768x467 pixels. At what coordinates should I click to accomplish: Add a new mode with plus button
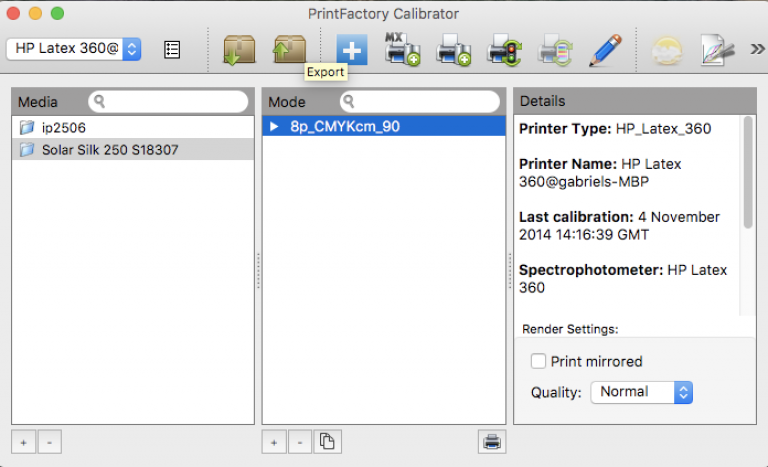(274, 442)
